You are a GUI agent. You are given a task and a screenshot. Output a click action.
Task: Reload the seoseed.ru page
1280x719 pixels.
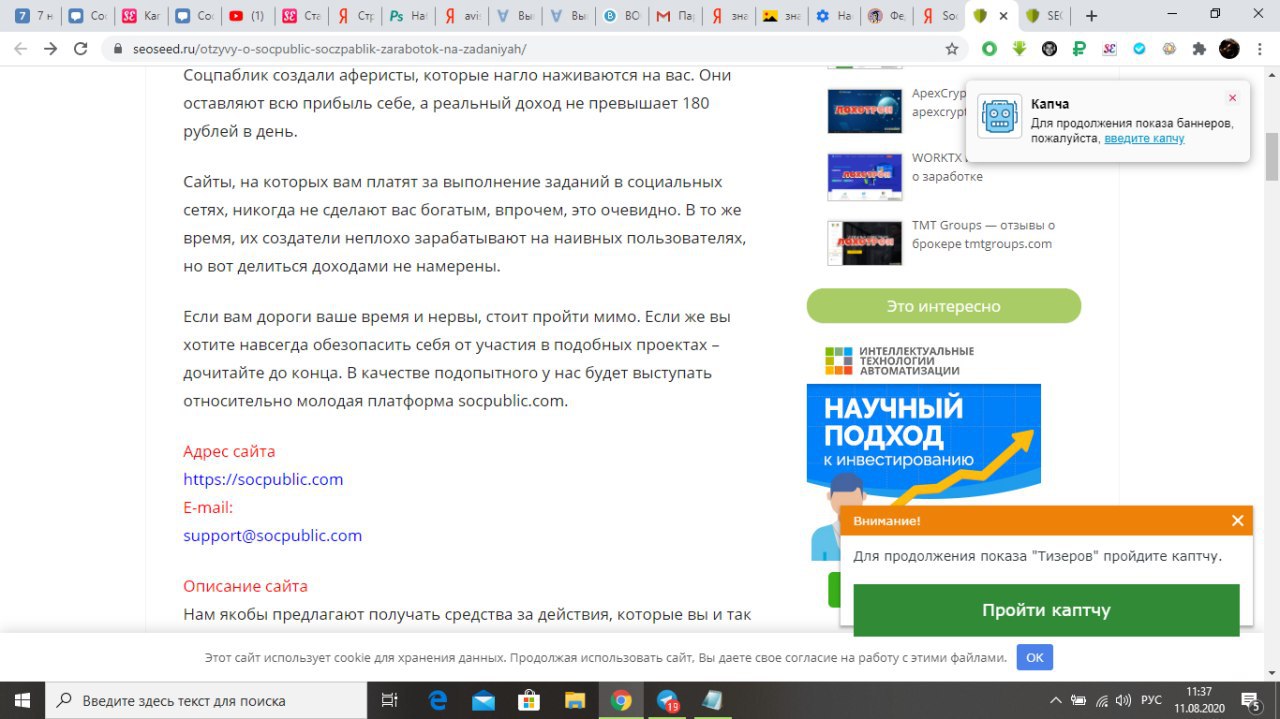pyautogui.click(x=81, y=48)
